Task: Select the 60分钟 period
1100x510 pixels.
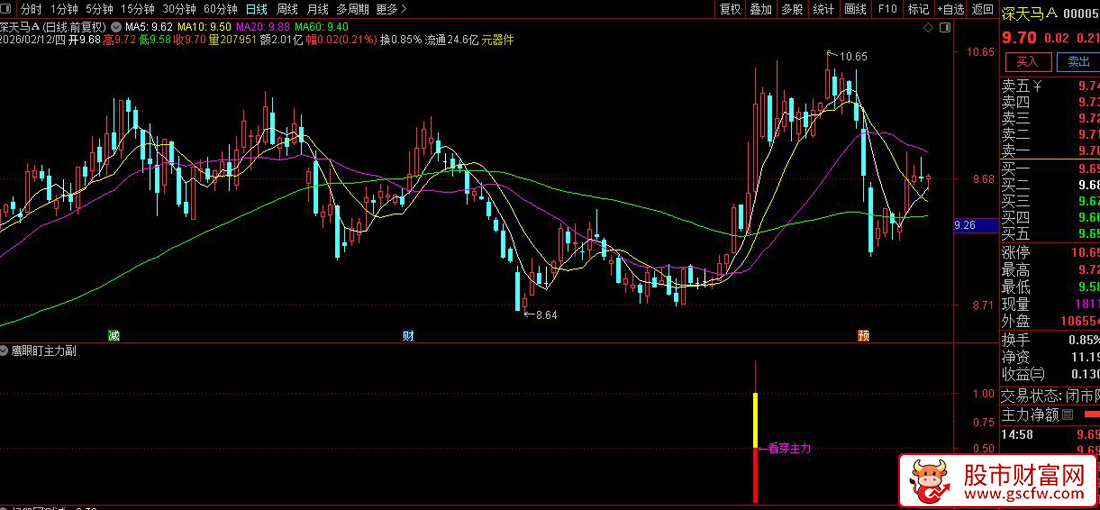Action: pos(220,9)
